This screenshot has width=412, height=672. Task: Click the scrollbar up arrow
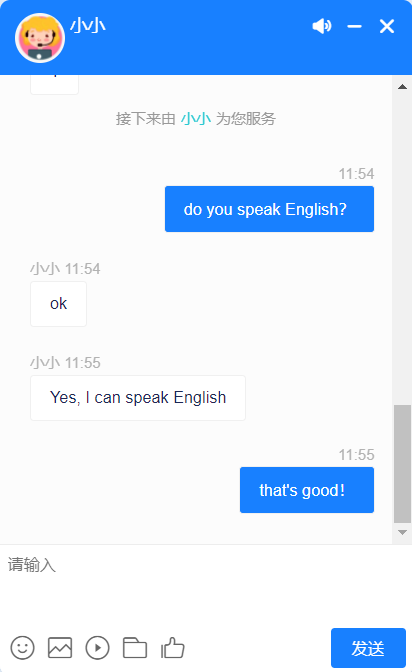402,87
